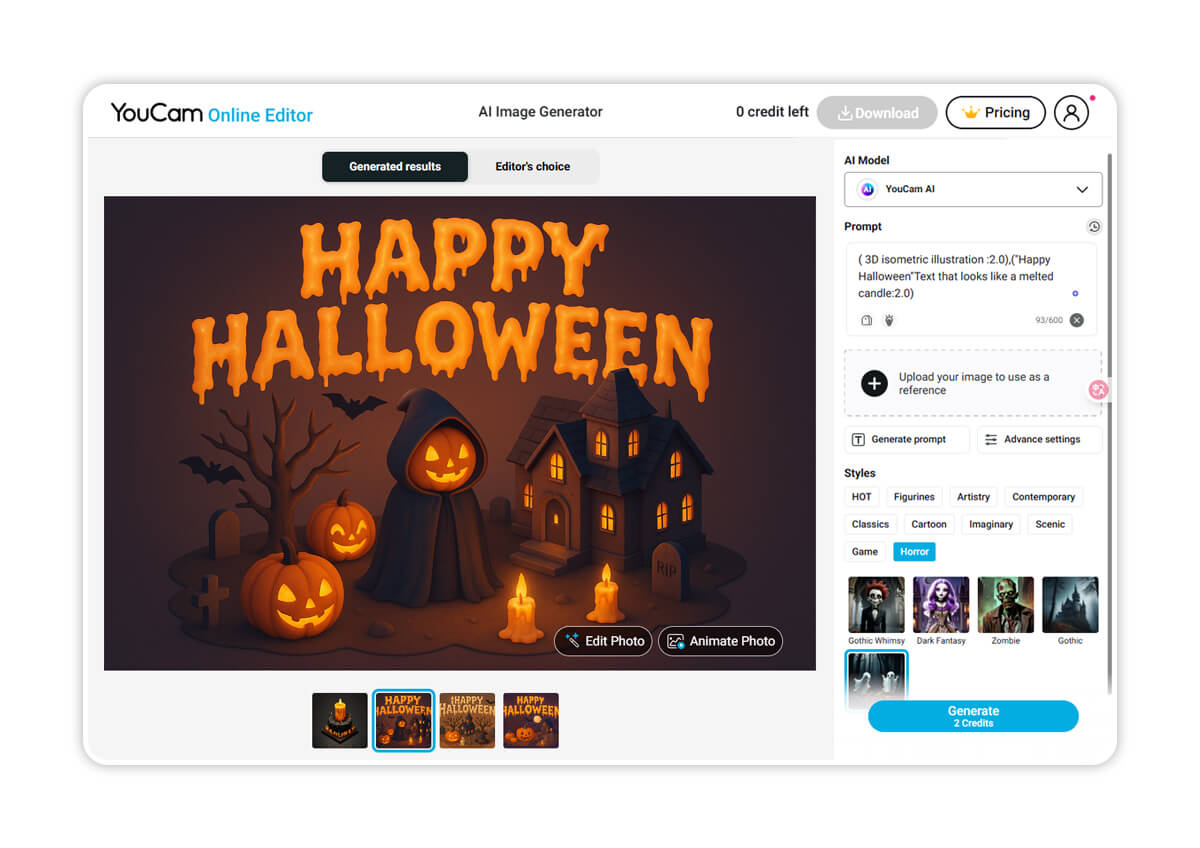The width and height of the screenshot is (1200, 848).
Task: Click the '0 credit left' text
Action: point(772,112)
